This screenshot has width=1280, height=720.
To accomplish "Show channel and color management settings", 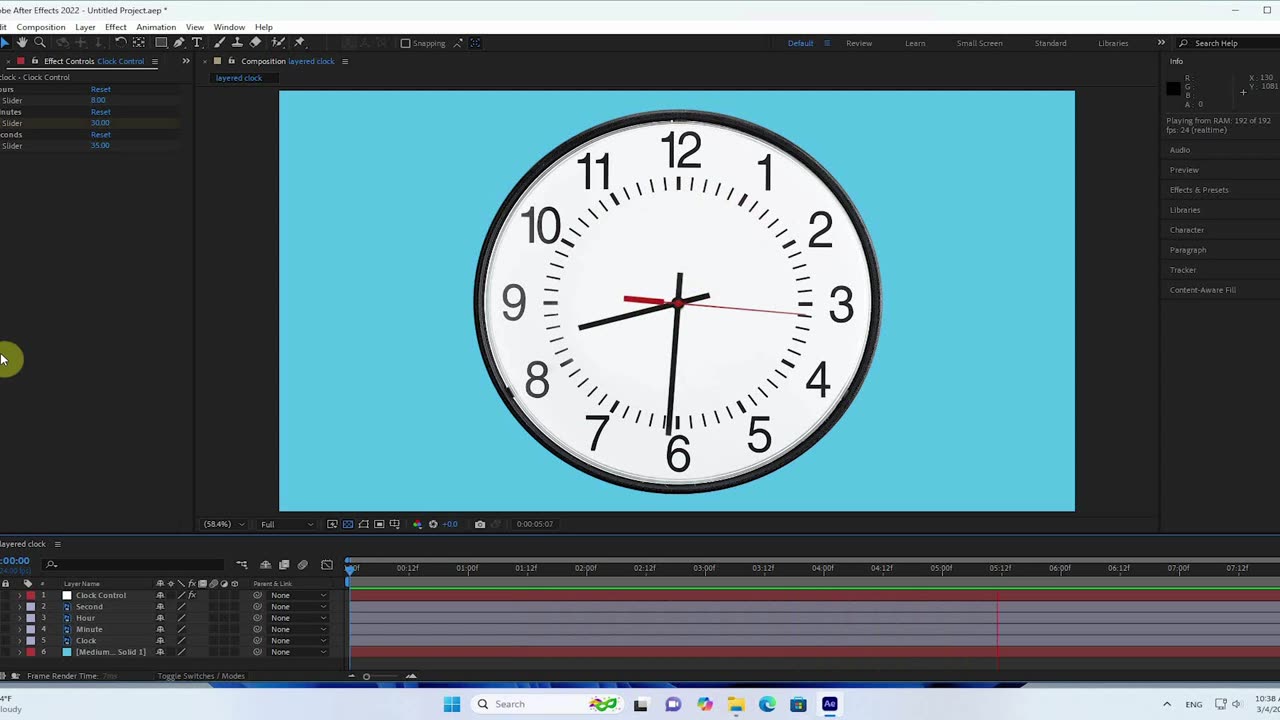I will coord(417,524).
